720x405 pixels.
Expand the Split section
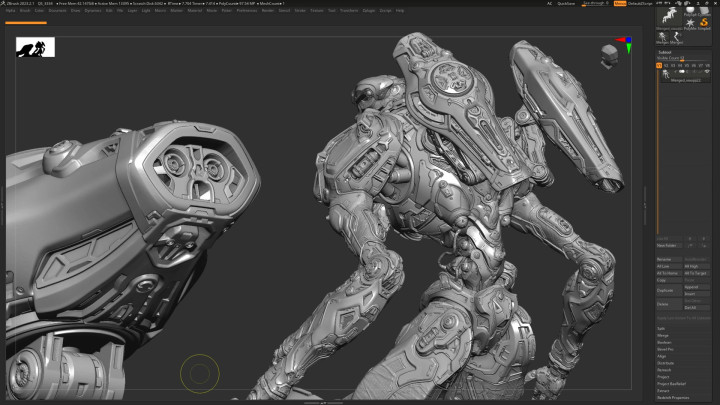click(x=661, y=328)
